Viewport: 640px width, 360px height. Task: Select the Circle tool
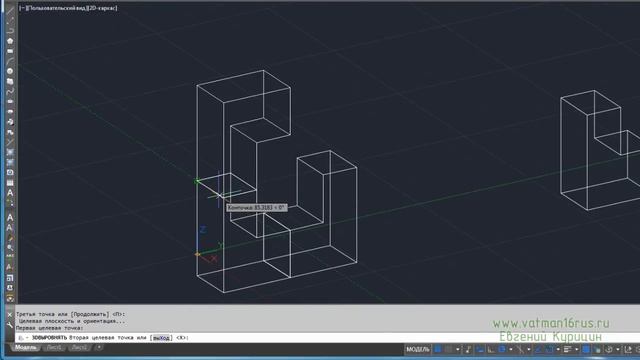pyautogui.click(x=10, y=71)
